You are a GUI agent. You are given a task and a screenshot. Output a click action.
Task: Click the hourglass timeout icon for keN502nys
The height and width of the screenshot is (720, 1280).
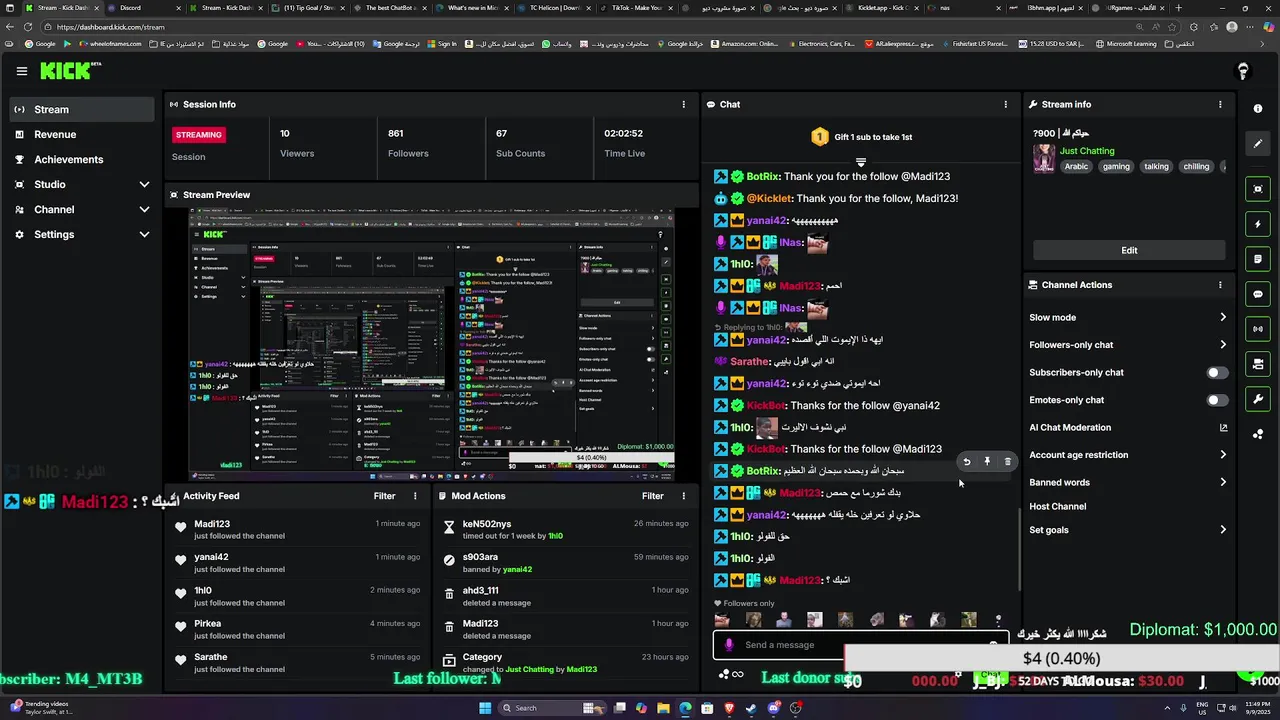[449, 528]
